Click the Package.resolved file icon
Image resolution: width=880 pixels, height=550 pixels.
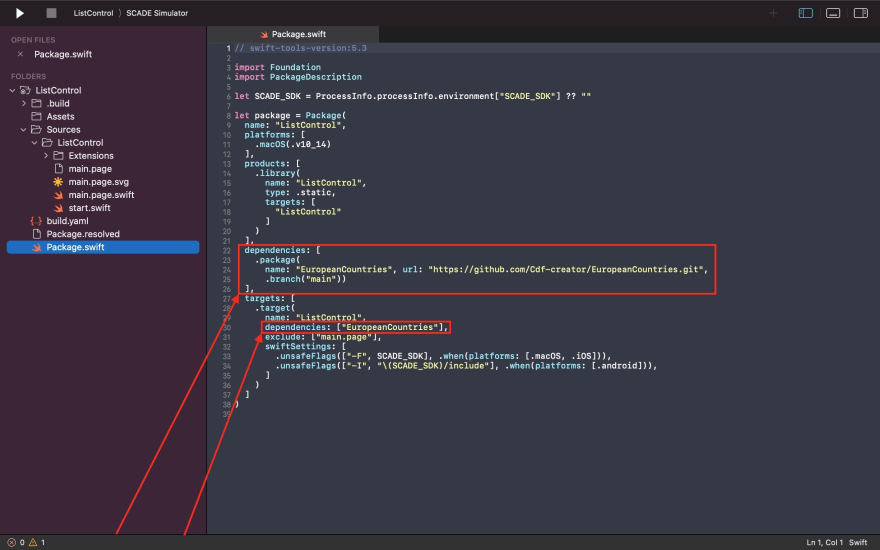click(36, 233)
